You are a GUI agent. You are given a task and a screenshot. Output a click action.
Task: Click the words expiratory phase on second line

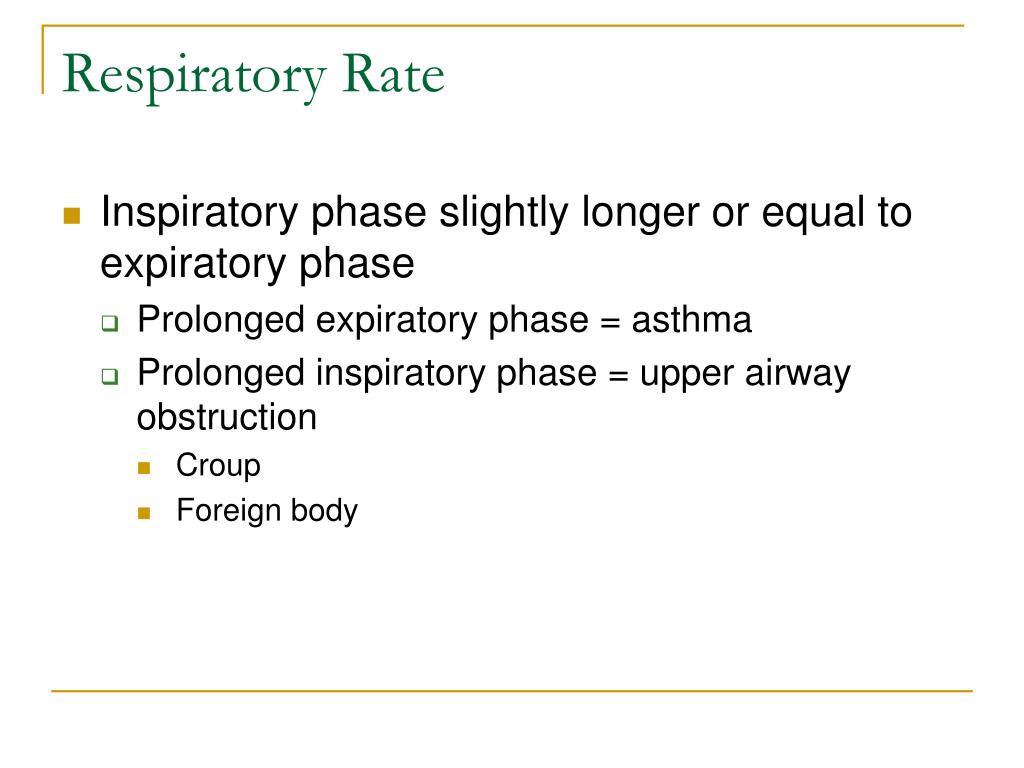click(257, 264)
